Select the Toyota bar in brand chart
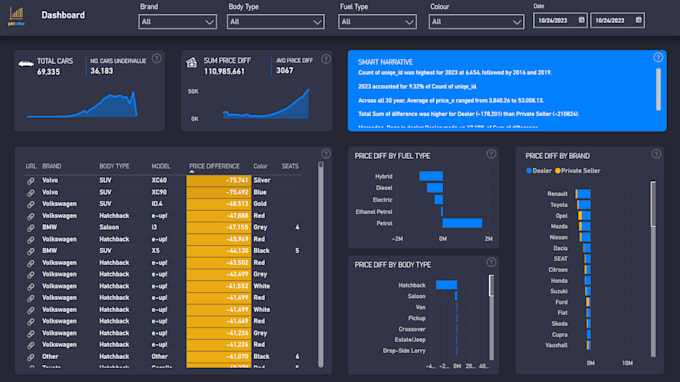Screen dimensions: 680x382 pyautogui.click(x=584, y=205)
